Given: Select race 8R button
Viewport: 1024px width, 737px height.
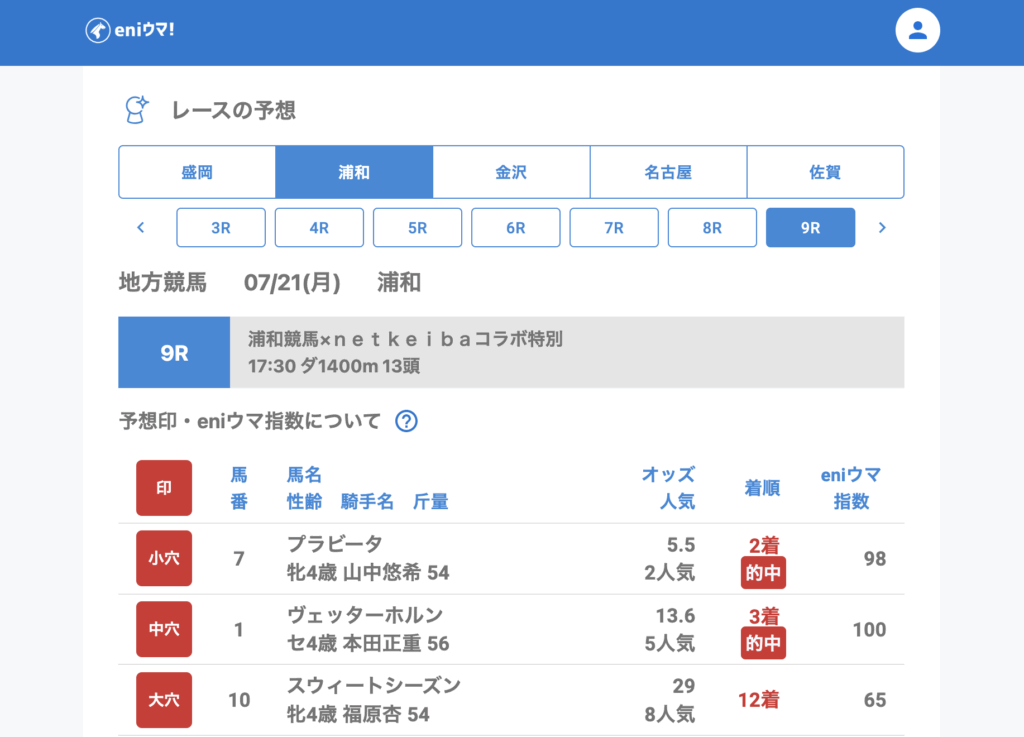Looking at the screenshot, I should pos(712,228).
